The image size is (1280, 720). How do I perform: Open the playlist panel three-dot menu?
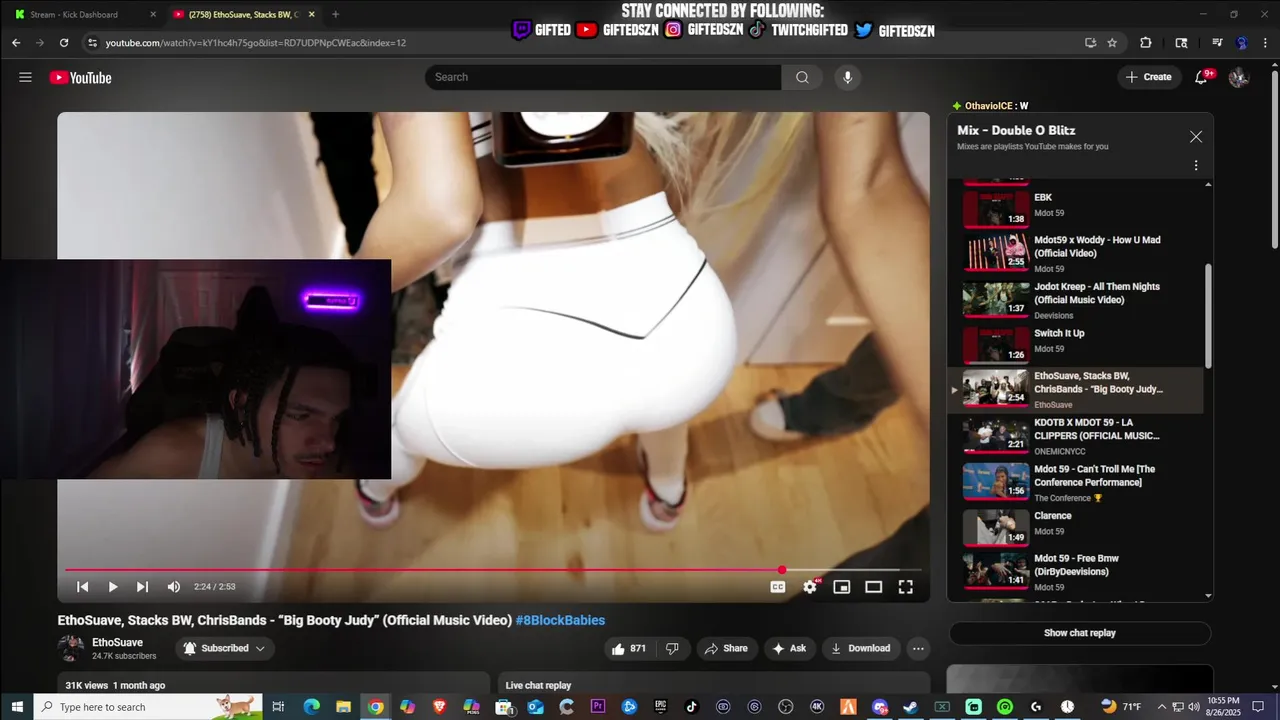[x=1196, y=165]
